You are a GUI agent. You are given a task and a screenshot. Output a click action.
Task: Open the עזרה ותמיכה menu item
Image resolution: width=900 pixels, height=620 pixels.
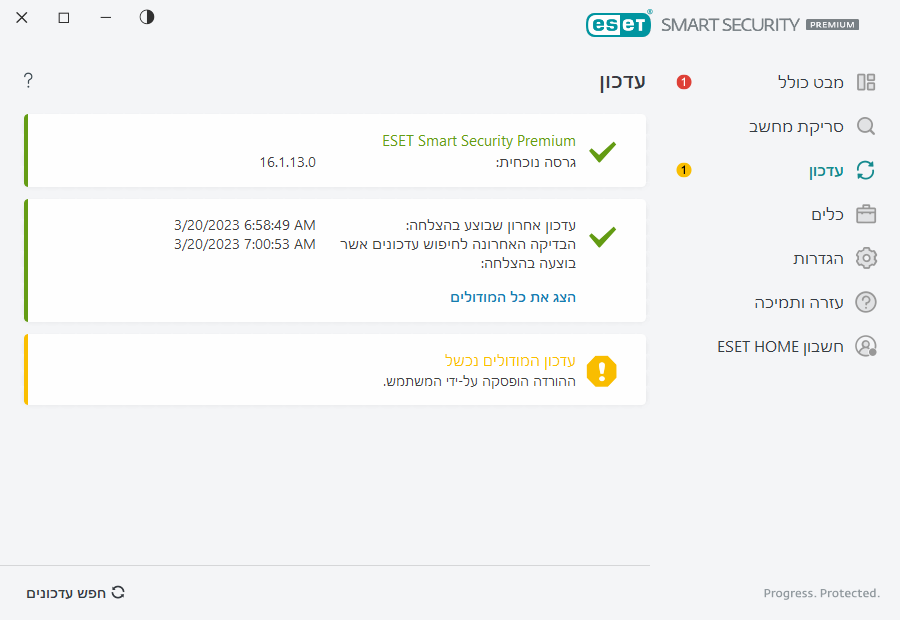(x=799, y=302)
